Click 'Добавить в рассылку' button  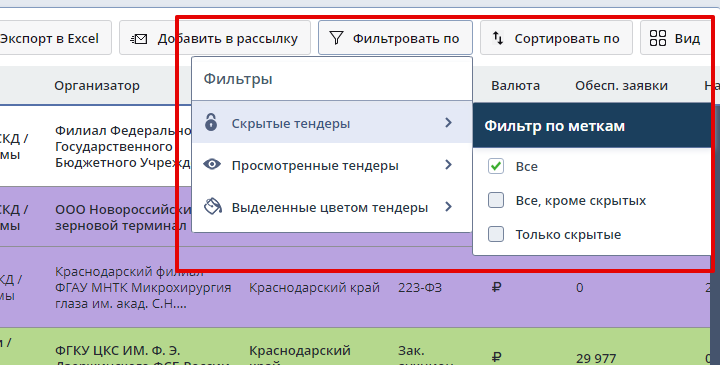click(x=215, y=38)
